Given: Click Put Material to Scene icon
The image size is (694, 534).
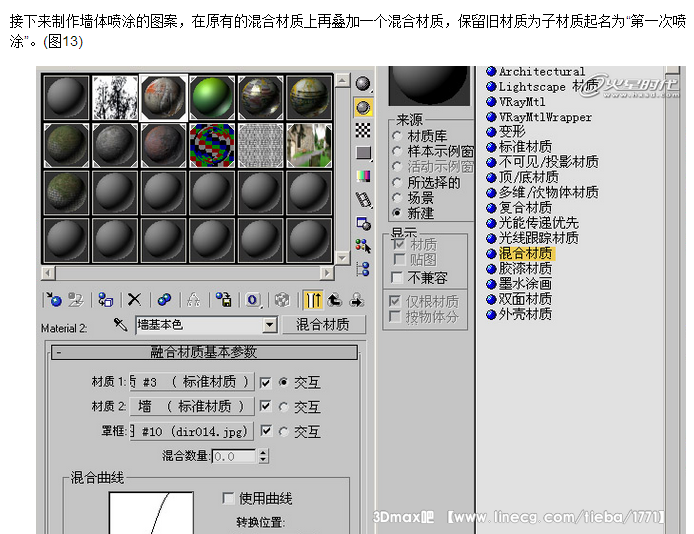Looking at the screenshot, I should (76, 300).
